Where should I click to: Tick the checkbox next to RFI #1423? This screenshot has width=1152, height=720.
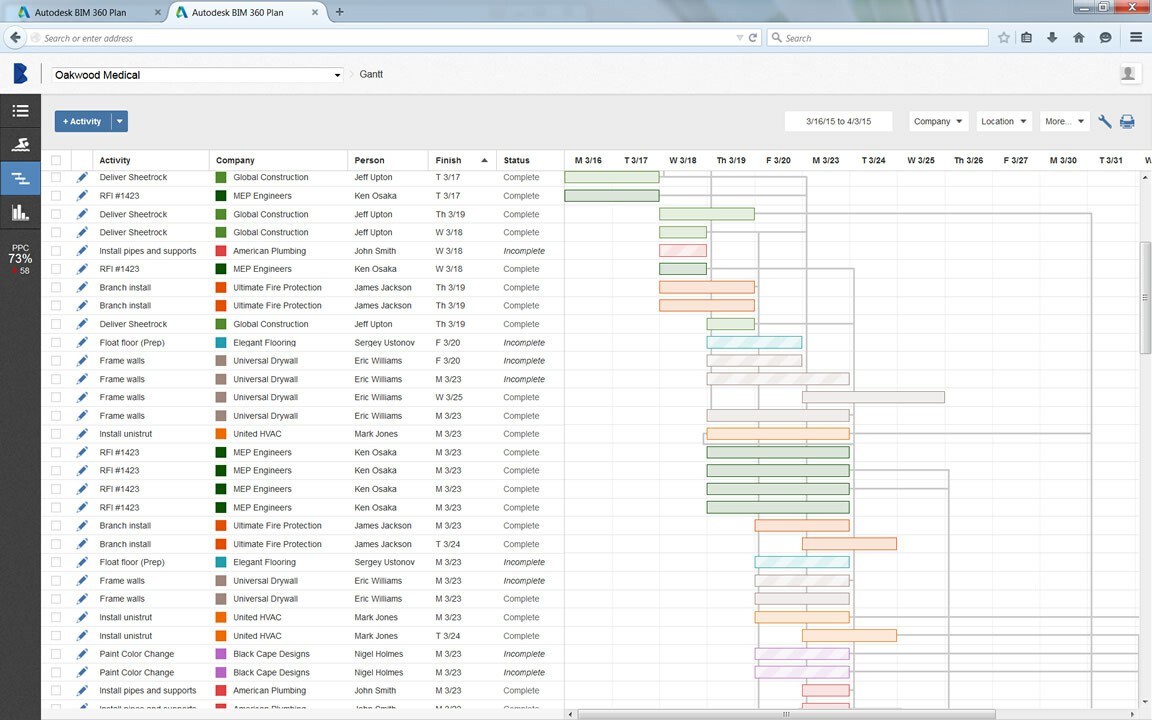pos(55,195)
